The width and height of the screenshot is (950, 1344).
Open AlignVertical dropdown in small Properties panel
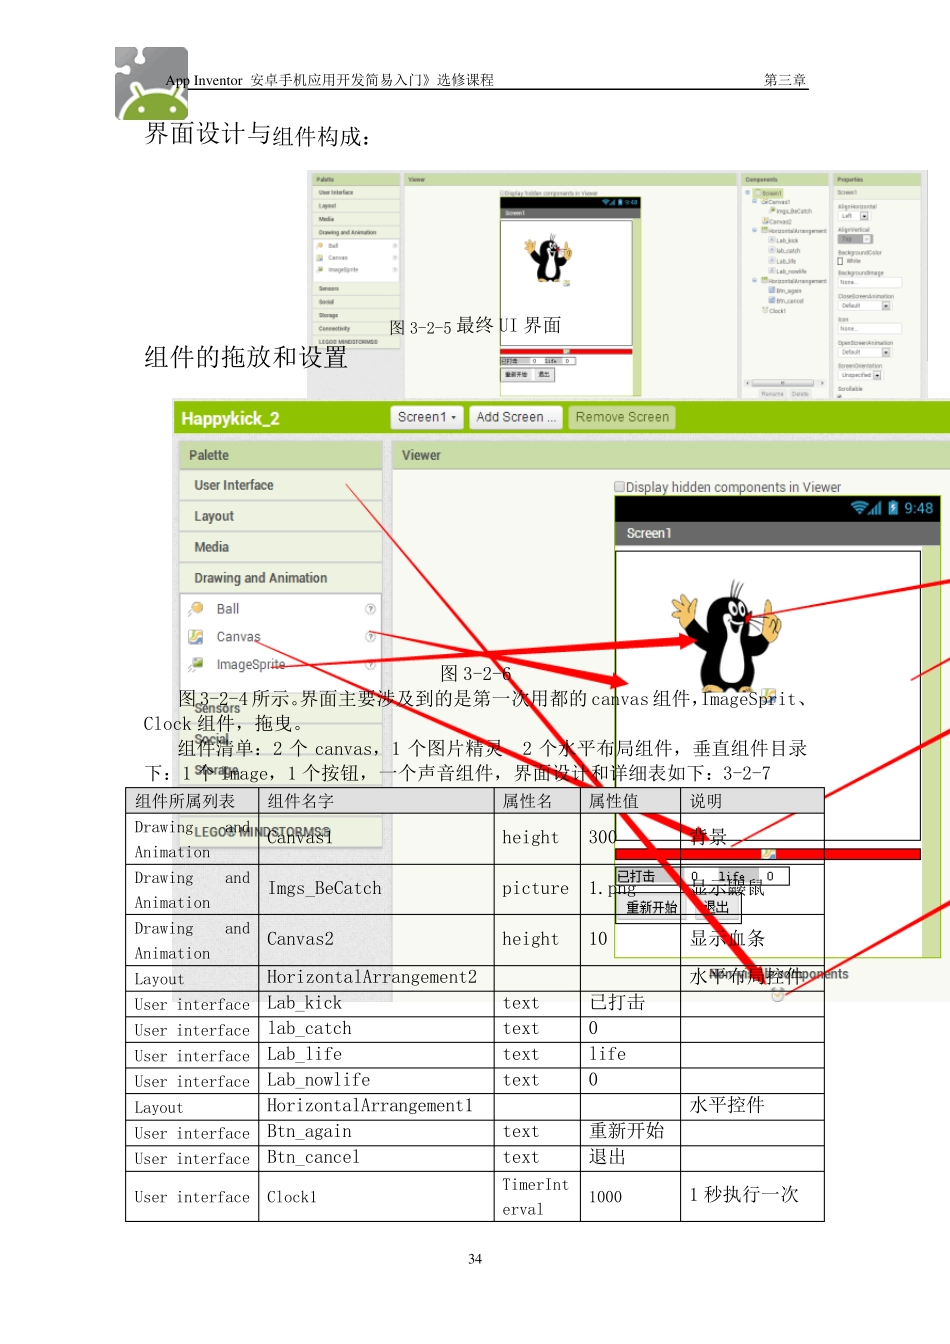point(868,239)
